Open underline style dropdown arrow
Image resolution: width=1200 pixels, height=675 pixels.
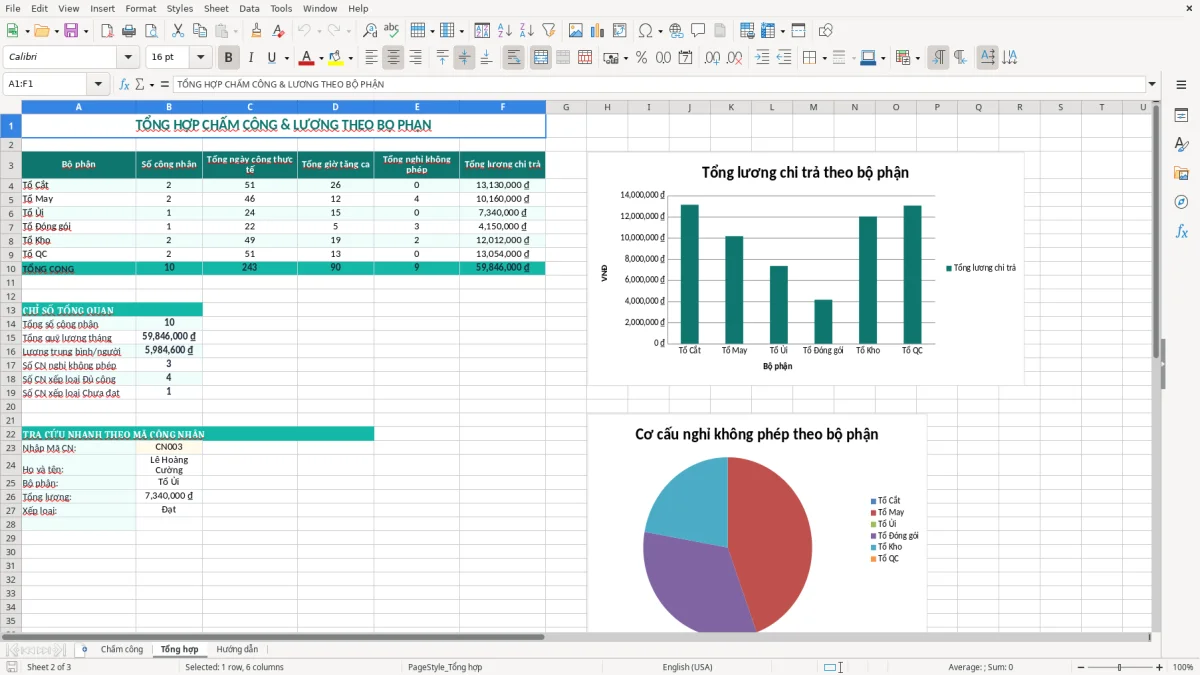click(x=286, y=58)
